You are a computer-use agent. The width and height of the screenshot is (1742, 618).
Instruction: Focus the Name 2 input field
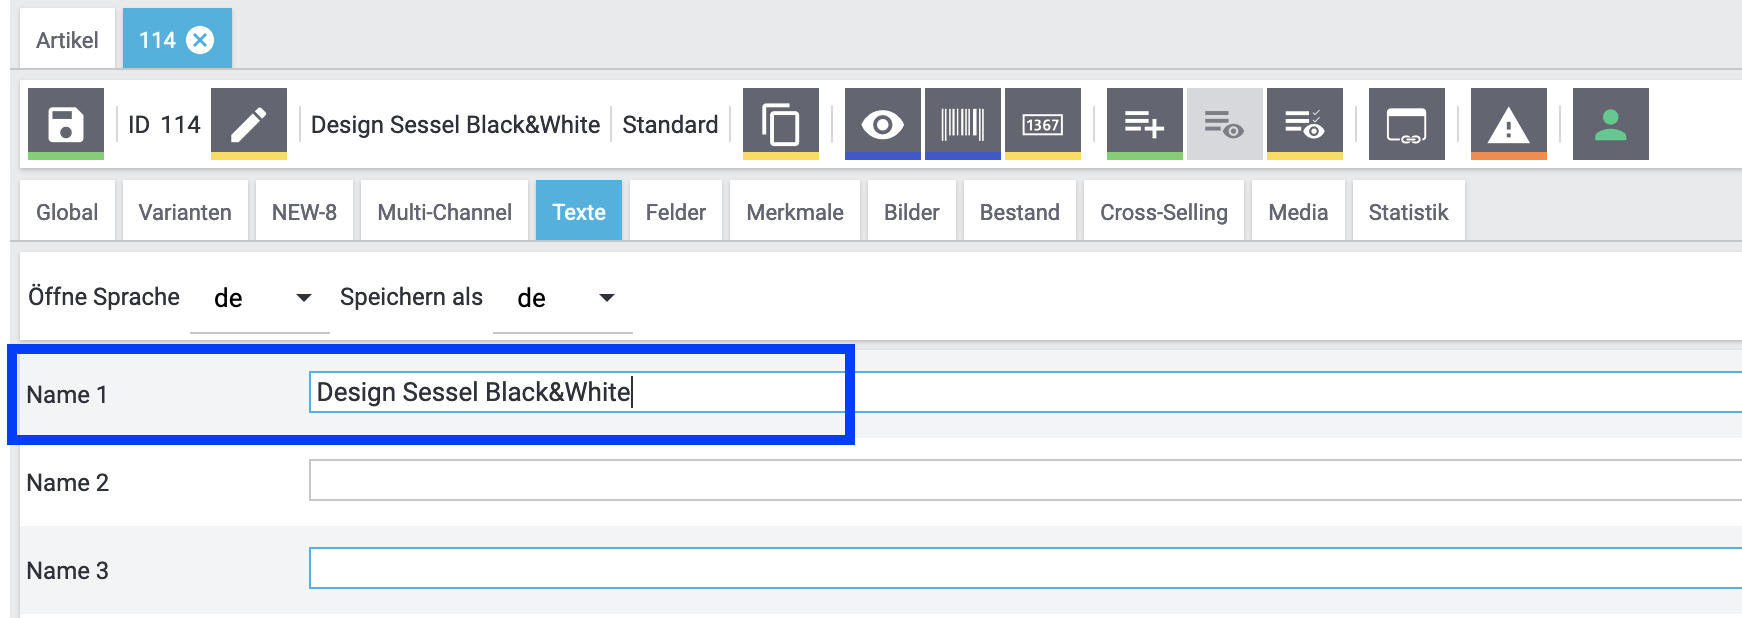1025,480
